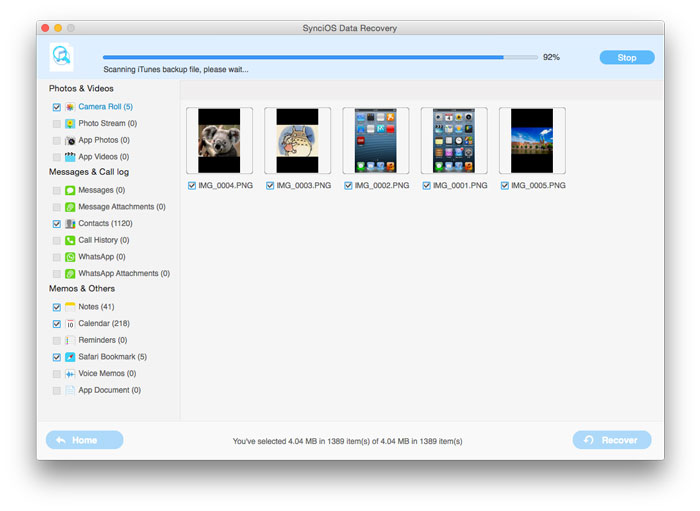Click the App Videos clapperboard icon
This screenshot has height=511, width=700.
[70, 157]
